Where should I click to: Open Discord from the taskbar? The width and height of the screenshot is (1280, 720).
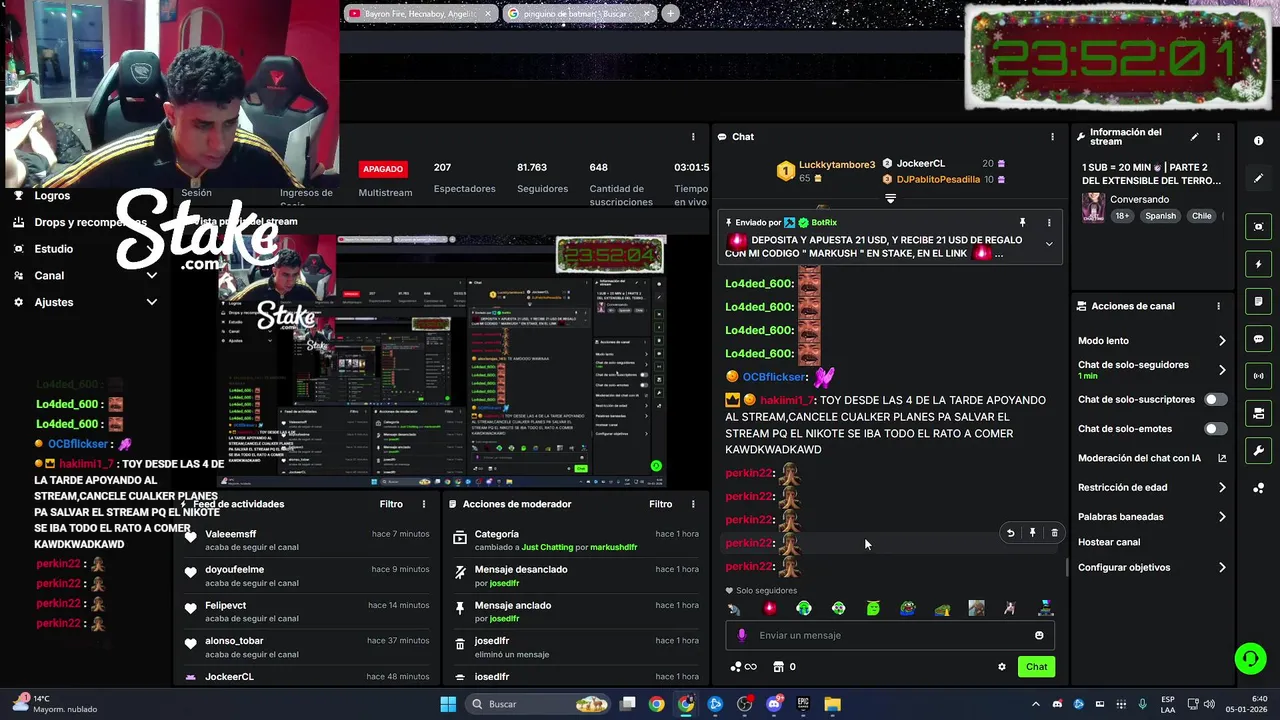coord(774,704)
